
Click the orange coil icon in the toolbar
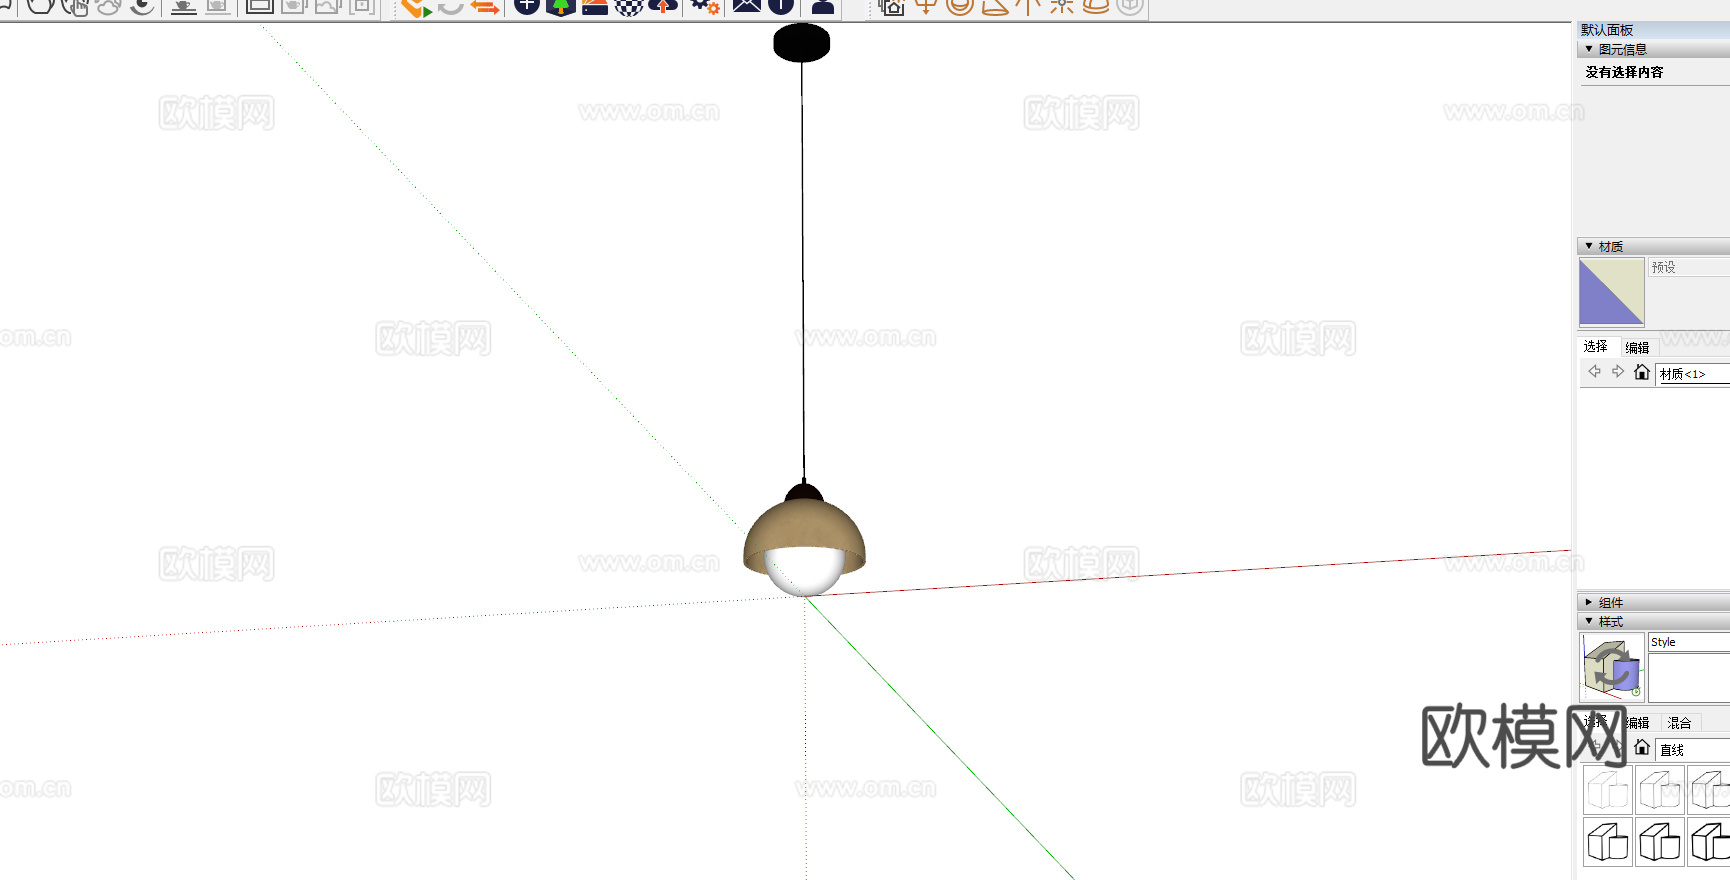click(1096, 6)
